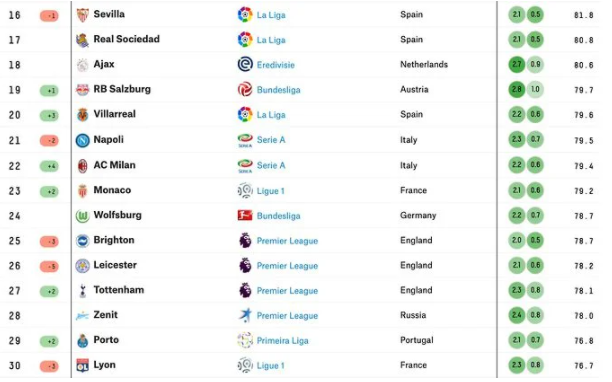This screenshot has height=382, width=612.
Task: Open Villarreal's La Liga link
Action: [271, 115]
